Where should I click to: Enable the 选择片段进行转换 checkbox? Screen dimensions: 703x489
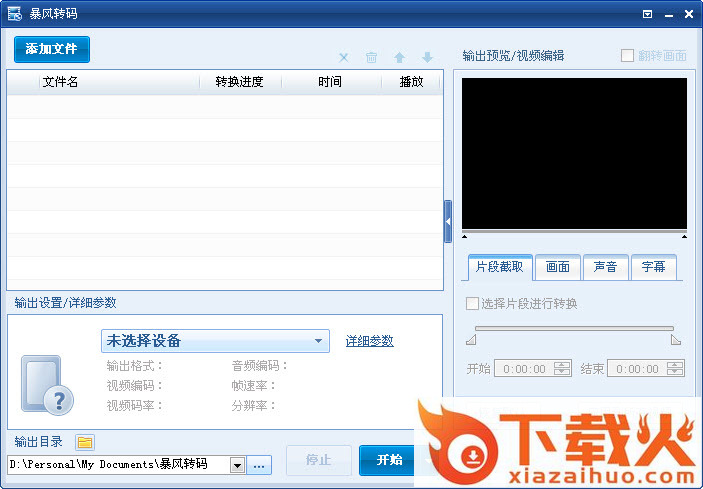coord(472,303)
